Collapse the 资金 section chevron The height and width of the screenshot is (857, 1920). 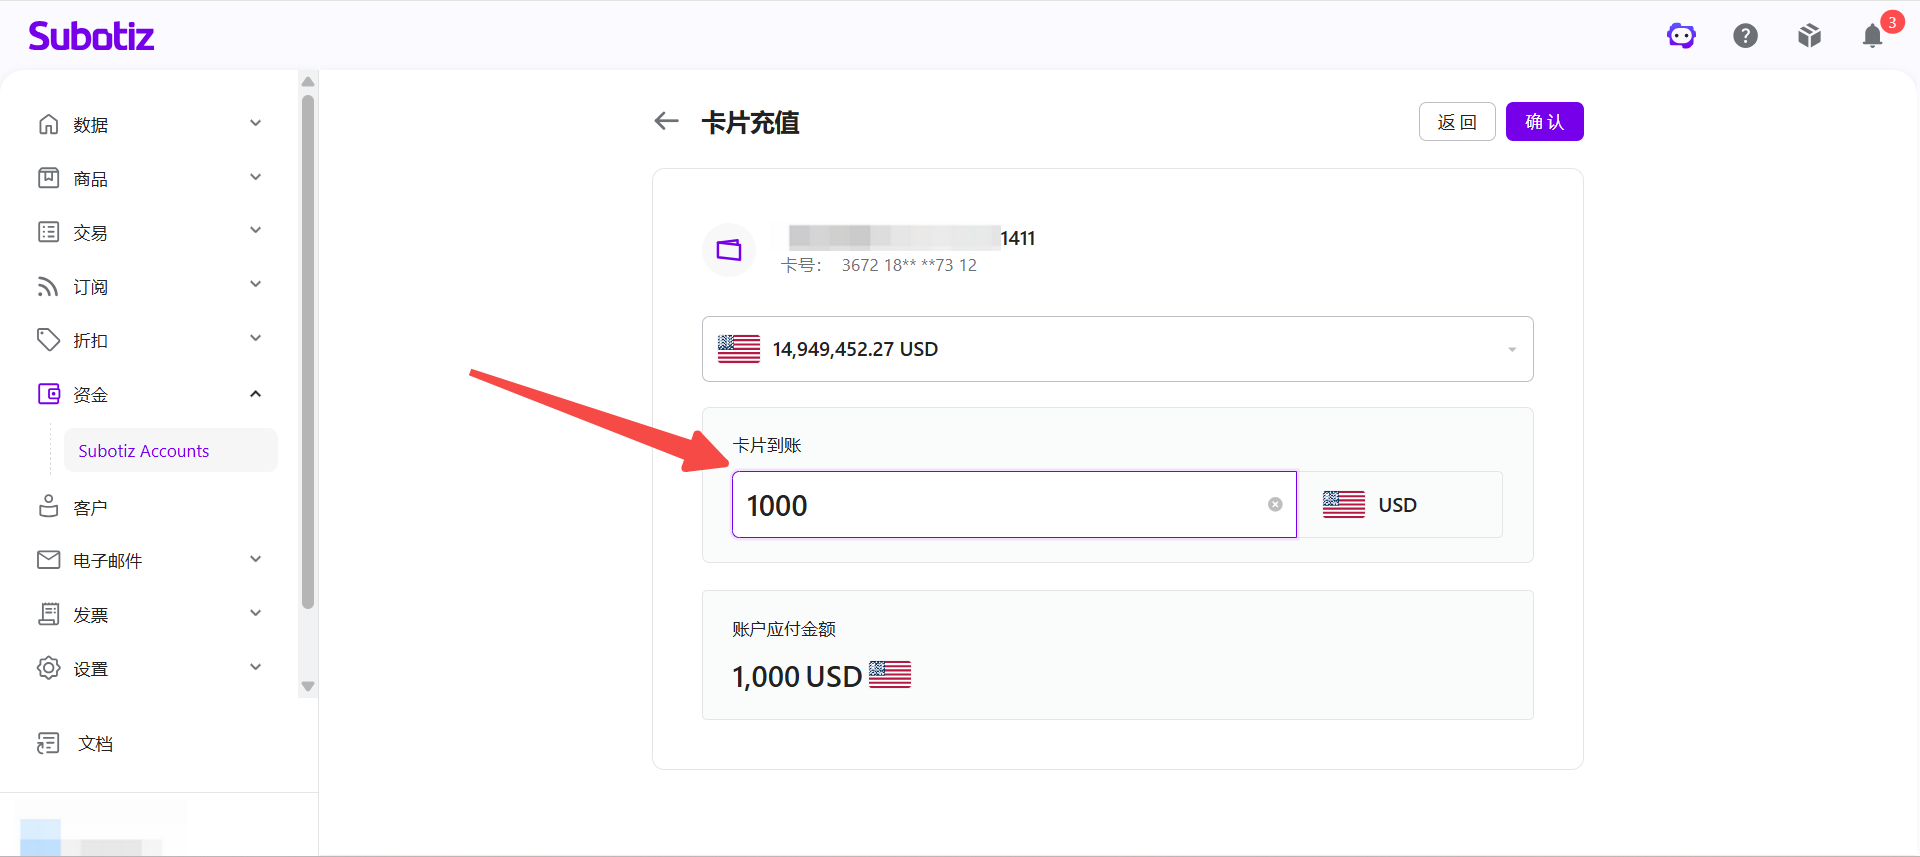255,394
